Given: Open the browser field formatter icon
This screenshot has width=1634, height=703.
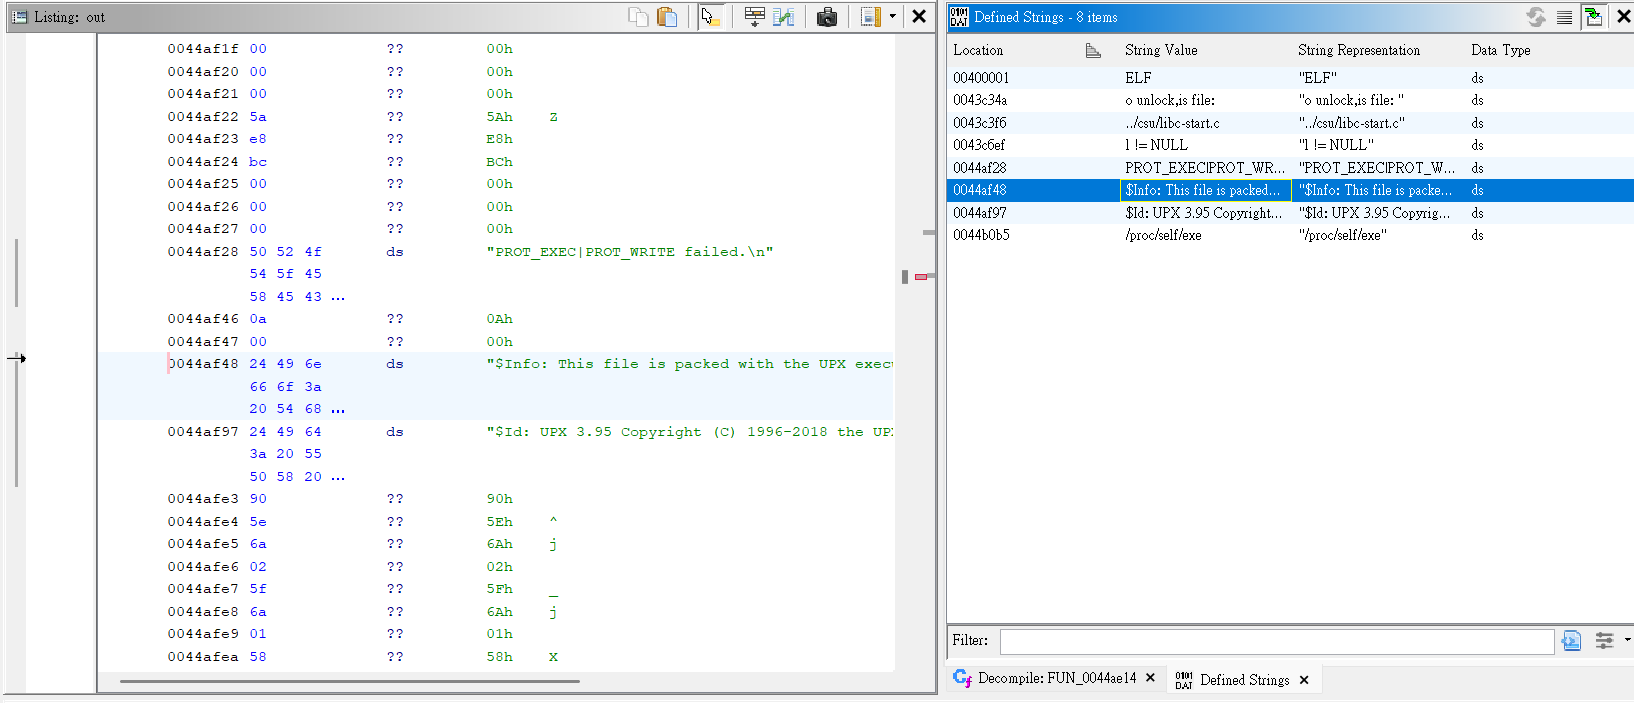Looking at the screenshot, I should click(x=755, y=17).
